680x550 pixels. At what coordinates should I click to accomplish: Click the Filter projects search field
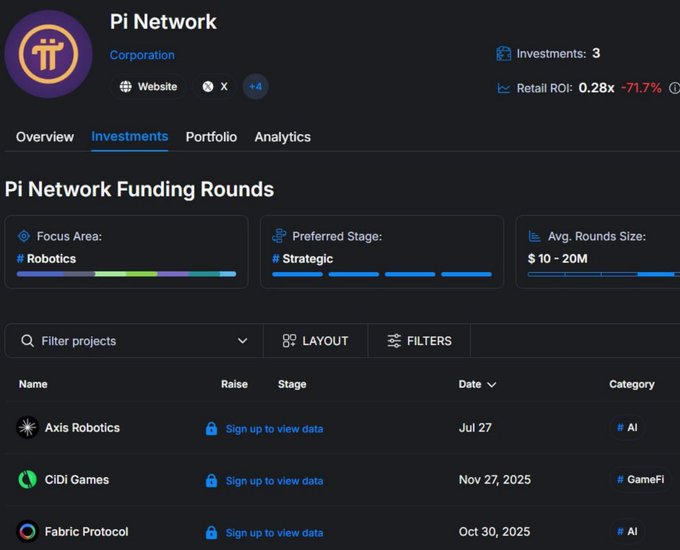click(x=134, y=341)
